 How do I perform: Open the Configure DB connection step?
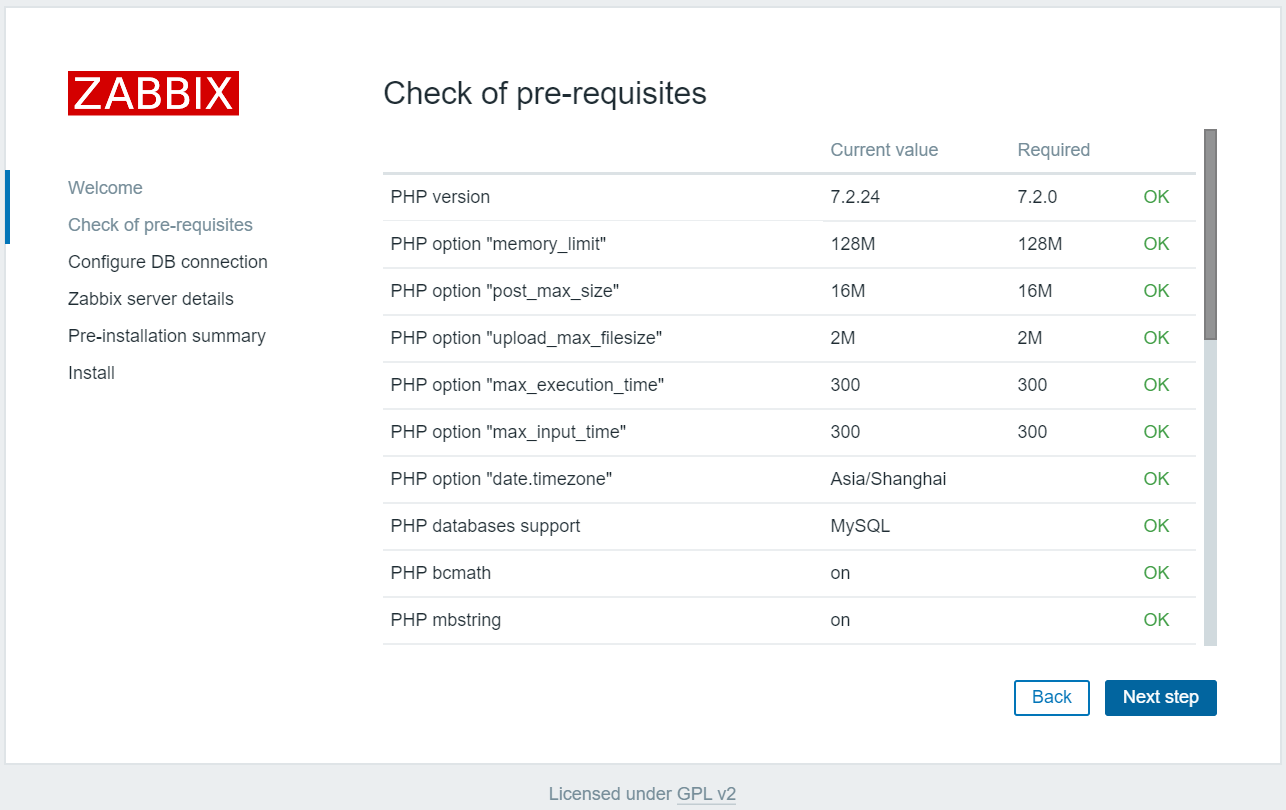coord(167,261)
